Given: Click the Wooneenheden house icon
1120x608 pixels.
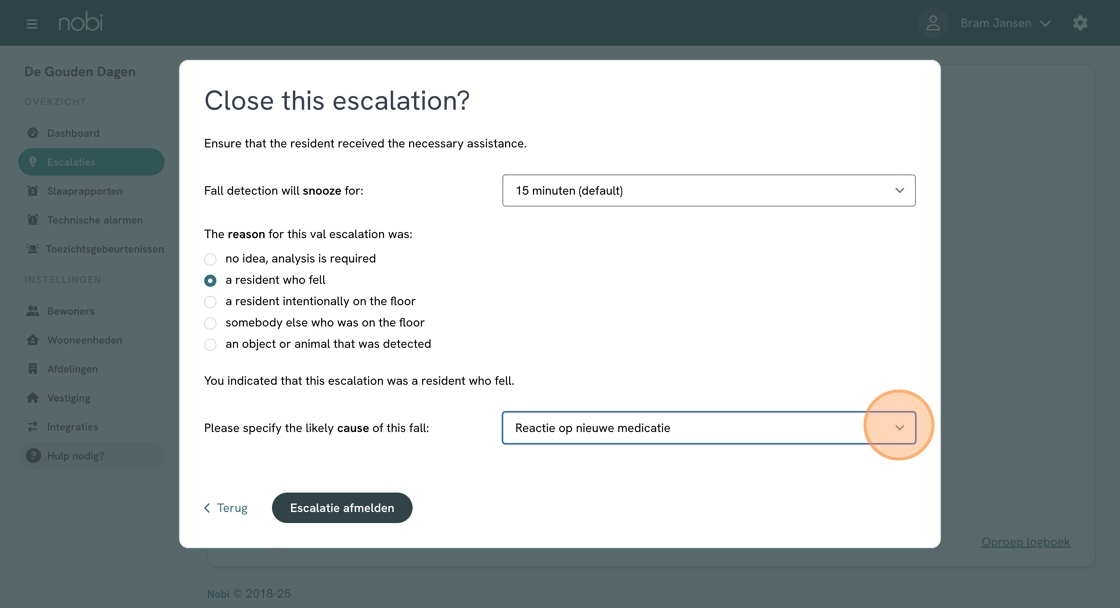Looking at the screenshot, I should [33, 340].
